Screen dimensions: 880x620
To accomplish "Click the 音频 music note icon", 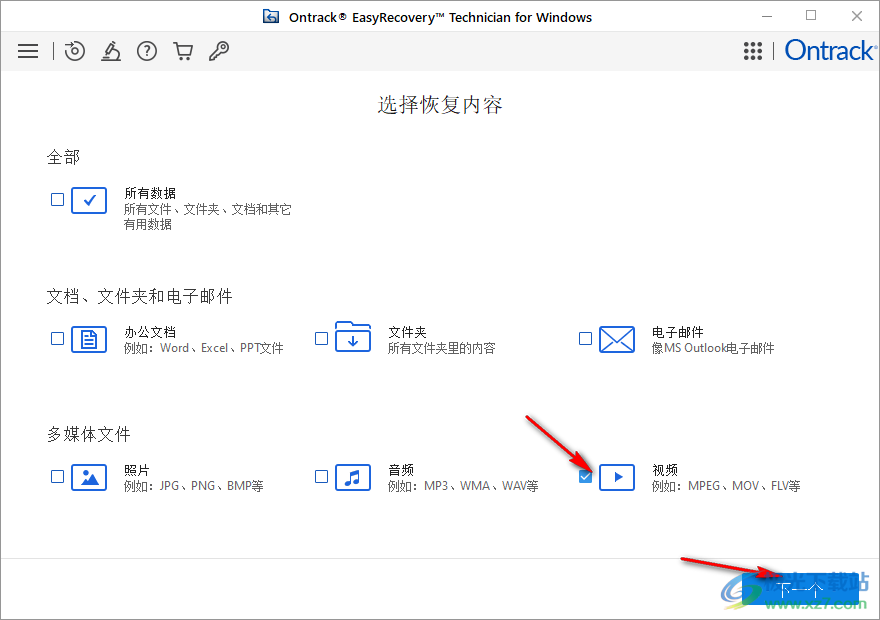I will 353,477.
